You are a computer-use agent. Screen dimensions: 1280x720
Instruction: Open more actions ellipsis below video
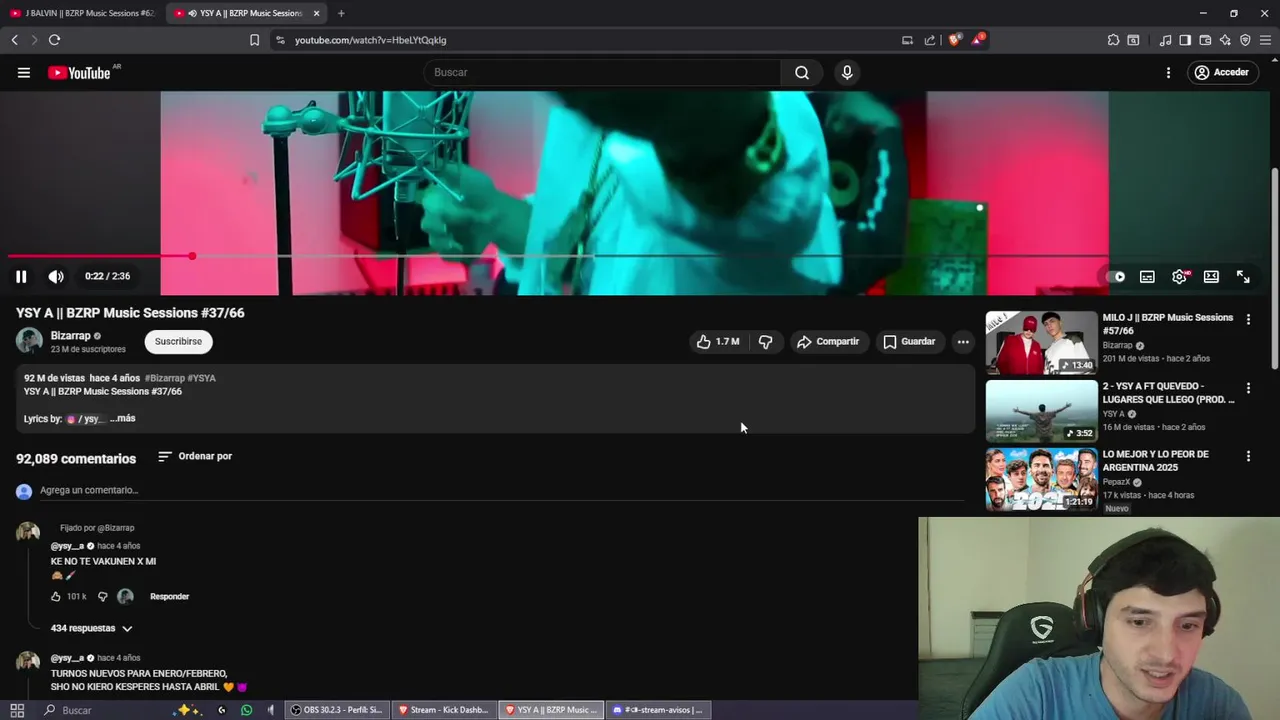pos(963,342)
